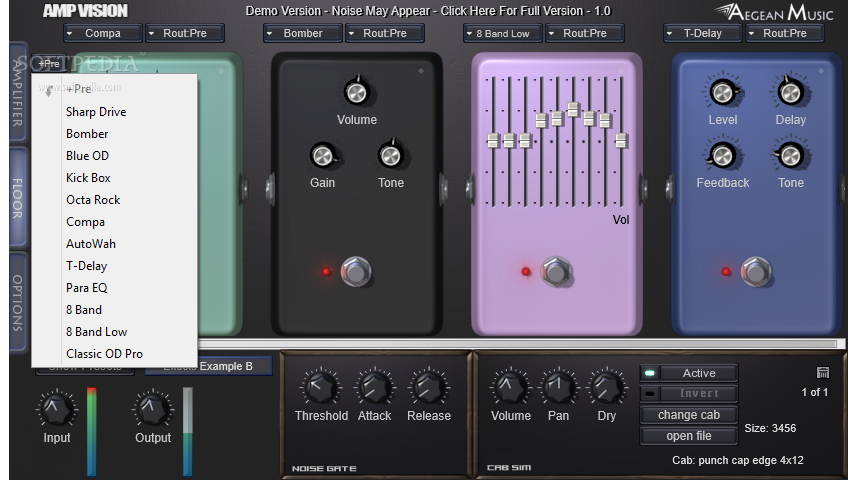Image resolution: width=848 pixels, height=480 pixels.
Task: Open the Rout:Pre dropdown next to 8 Band Low
Action: click(x=585, y=34)
